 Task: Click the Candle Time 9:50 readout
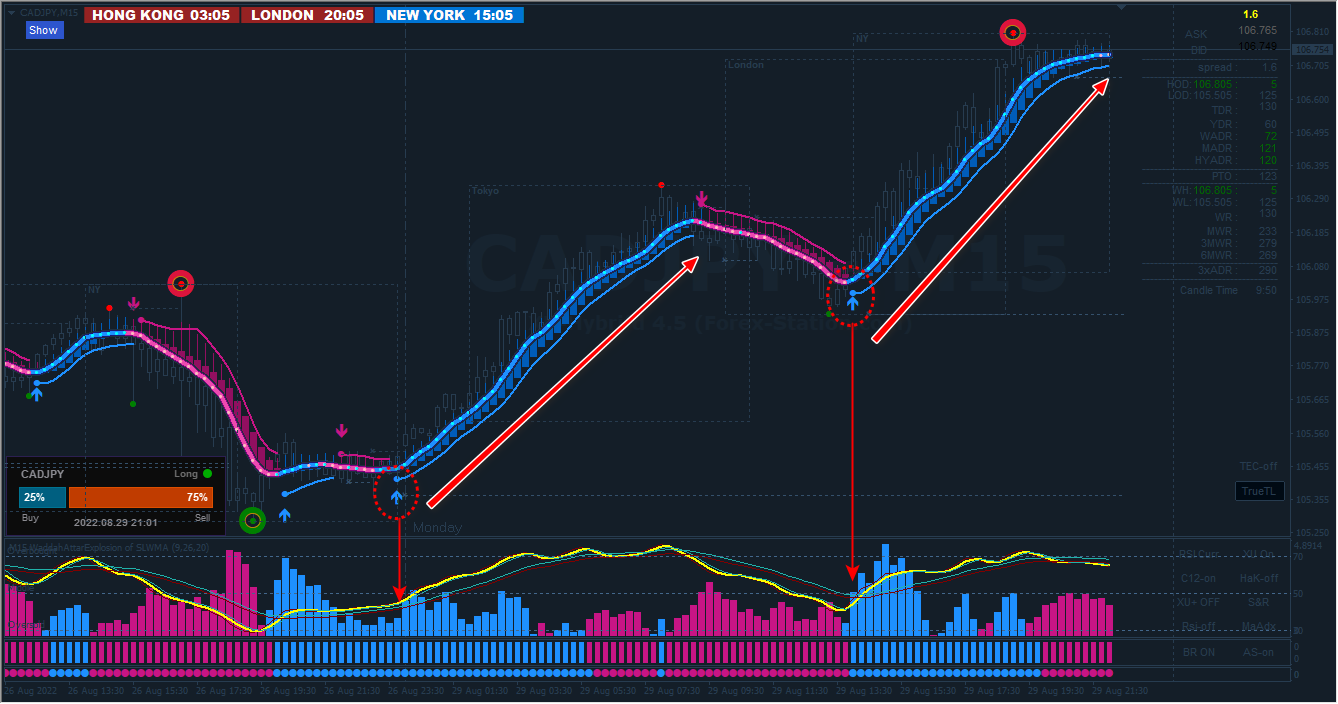pos(1229,290)
